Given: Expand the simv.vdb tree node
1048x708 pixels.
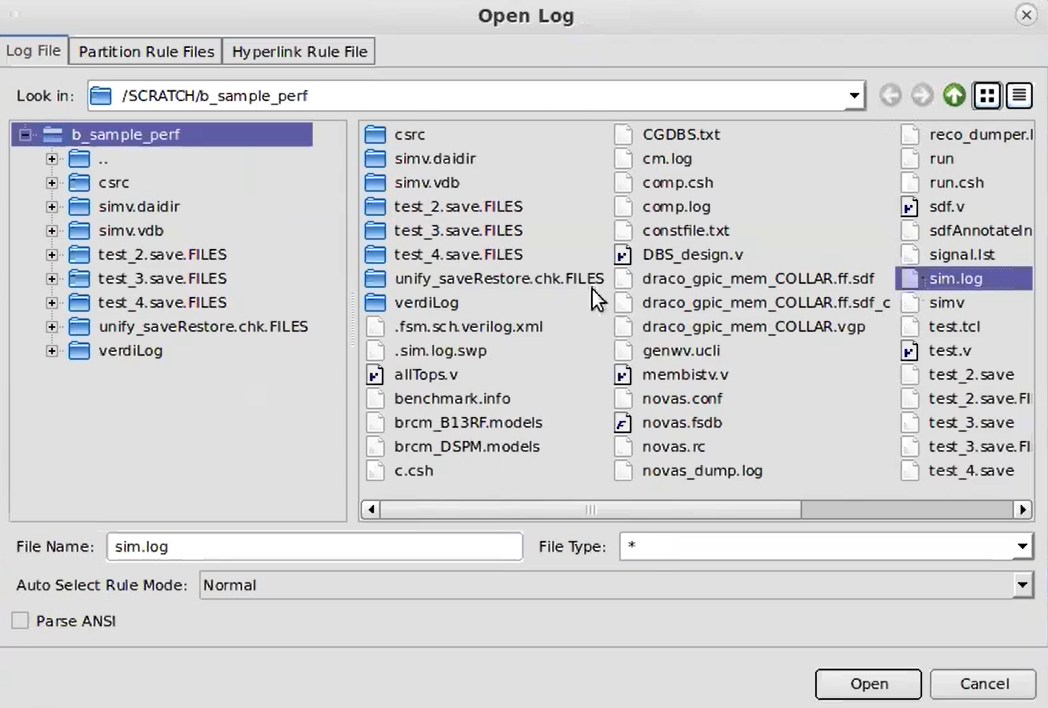Looking at the screenshot, I should tap(51, 231).
